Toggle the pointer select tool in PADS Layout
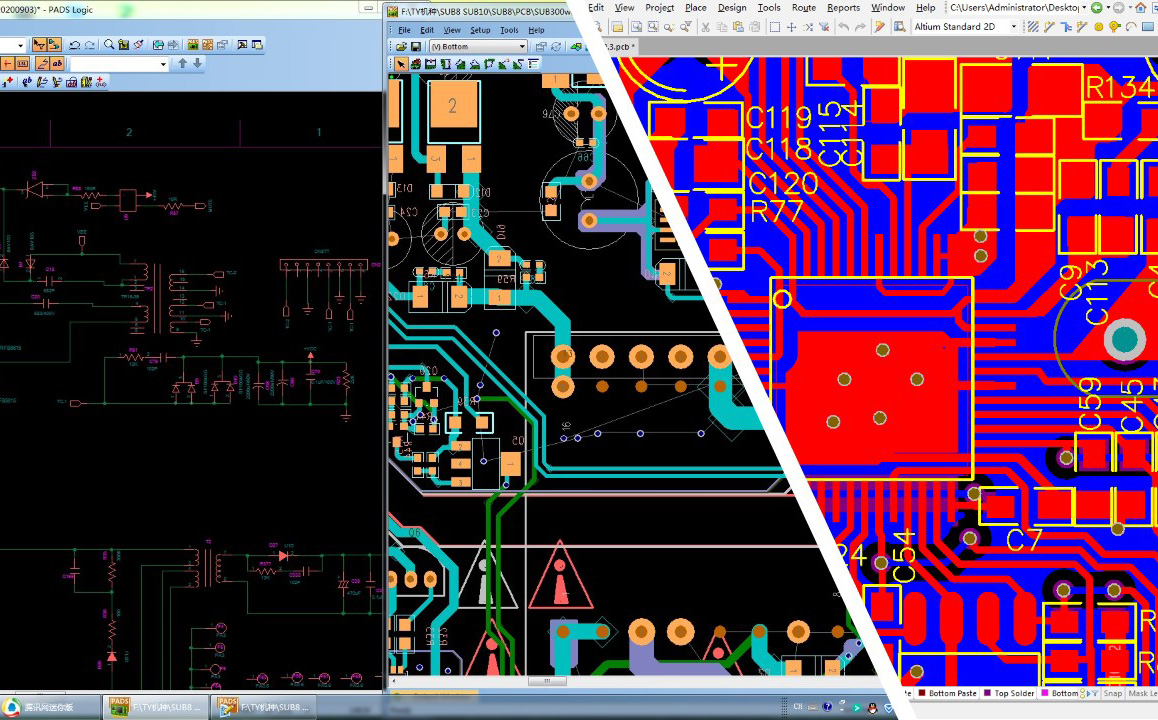Screen dimensions: 1158x720 point(401,64)
